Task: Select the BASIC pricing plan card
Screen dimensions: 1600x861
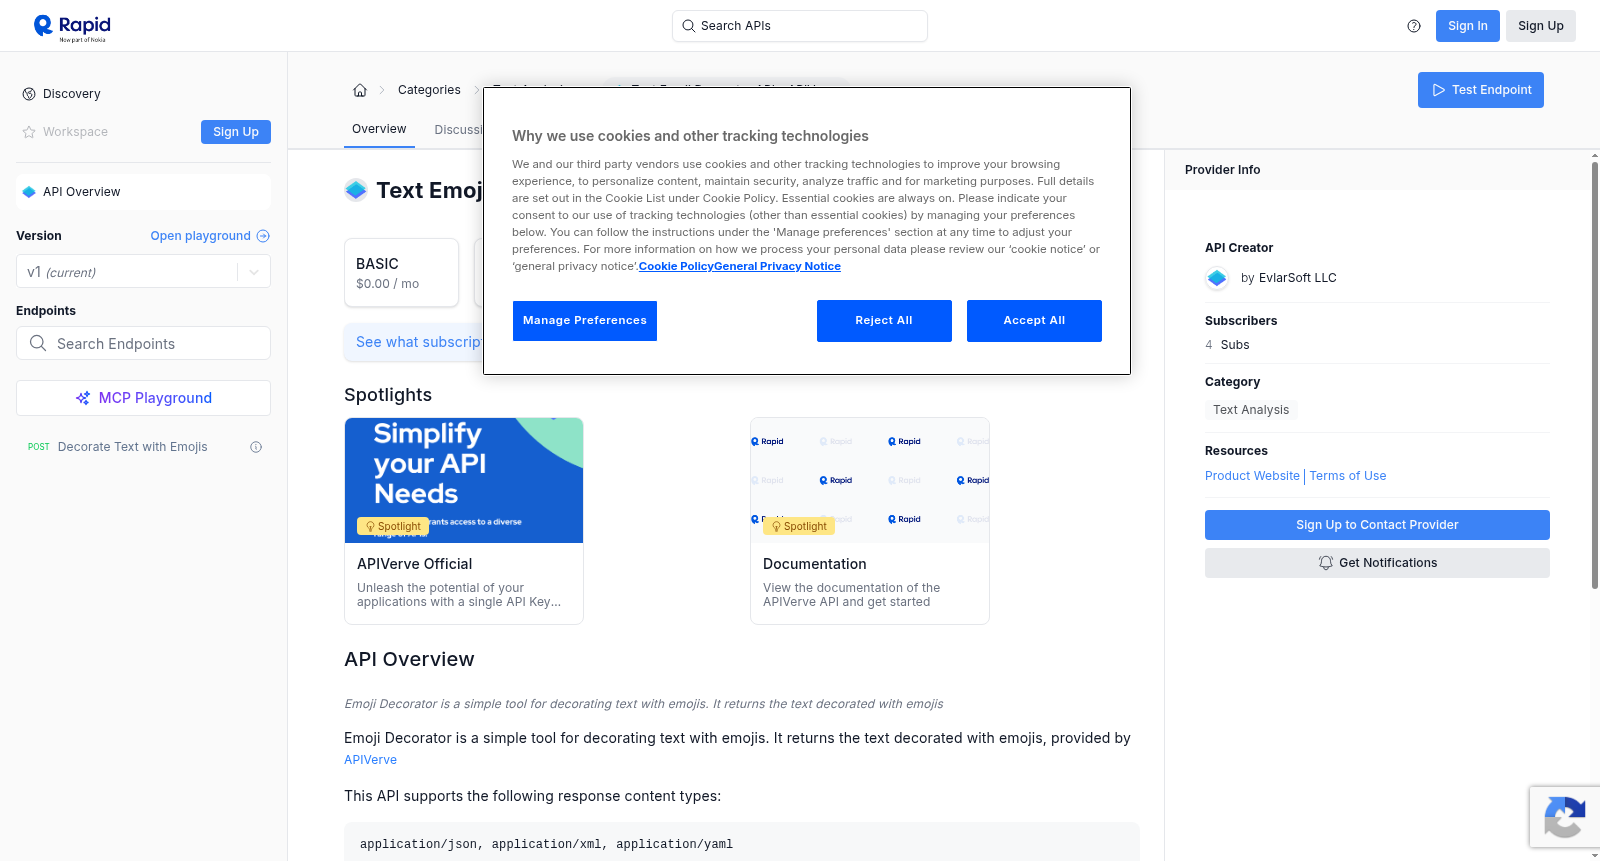Action: [401, 272]
